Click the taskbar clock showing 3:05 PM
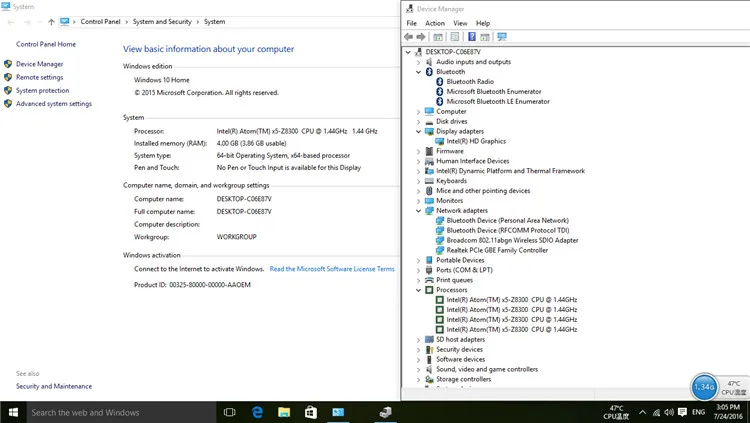This screenshot has width=750, height=423. [728, 412]
